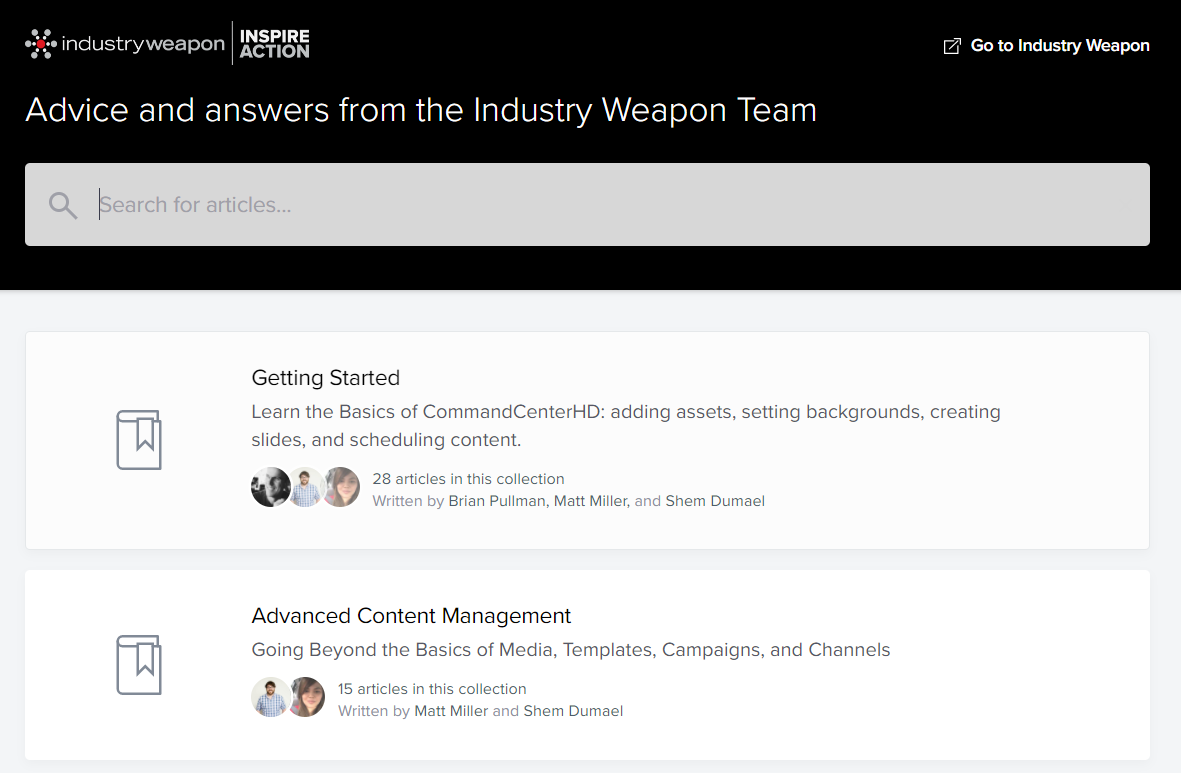Click the external link icon beside Go to Industry Weapon
Screen dimensions: 1181x773
952,46
